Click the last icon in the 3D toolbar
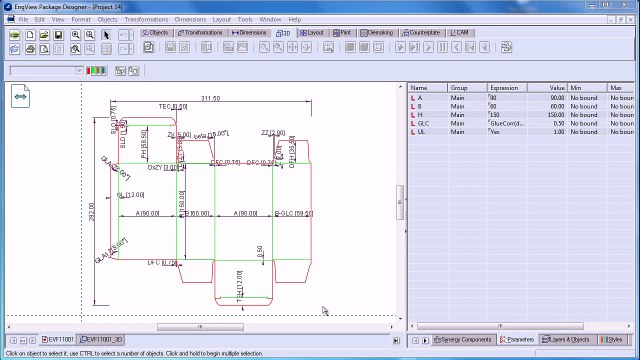Image resolution: width=640 pixels, height=360 pixels. [x=507, y=47]
